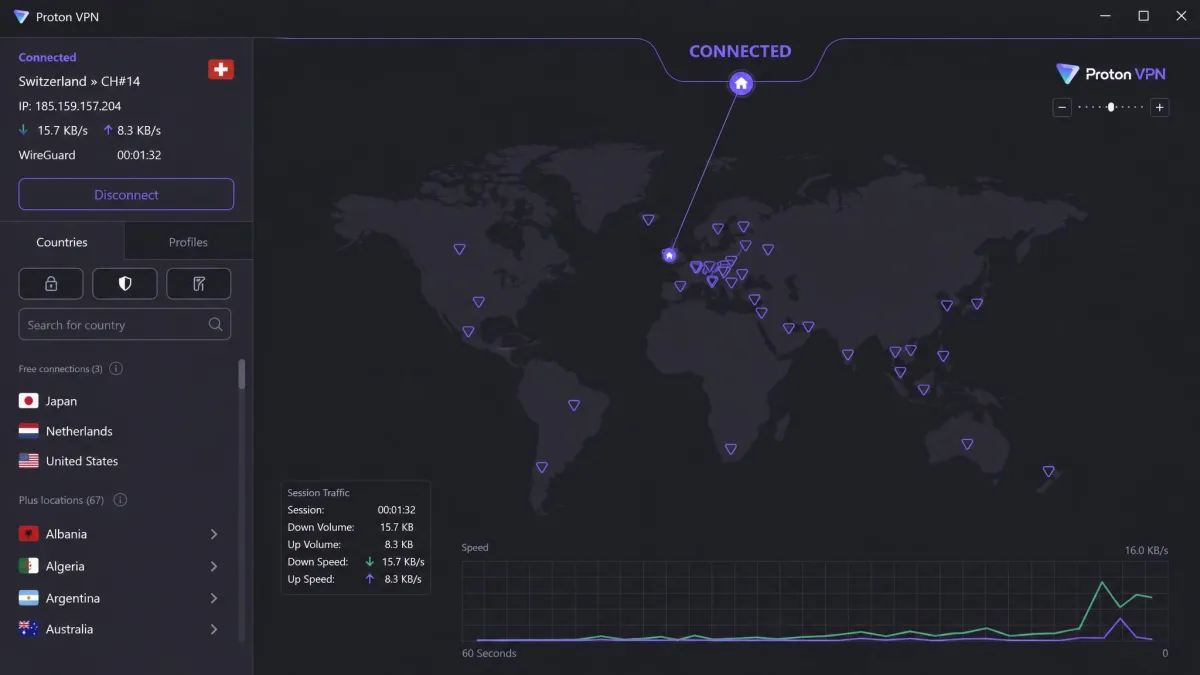Screen dimensions: 1200x675
Task: Click the Australia flag icon
Action: (x=29, y=629)
